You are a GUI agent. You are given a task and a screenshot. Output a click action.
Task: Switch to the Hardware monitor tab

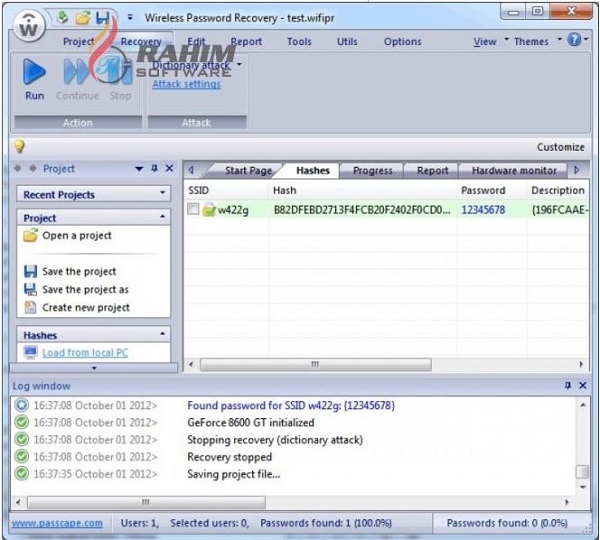tap(514, 170)
